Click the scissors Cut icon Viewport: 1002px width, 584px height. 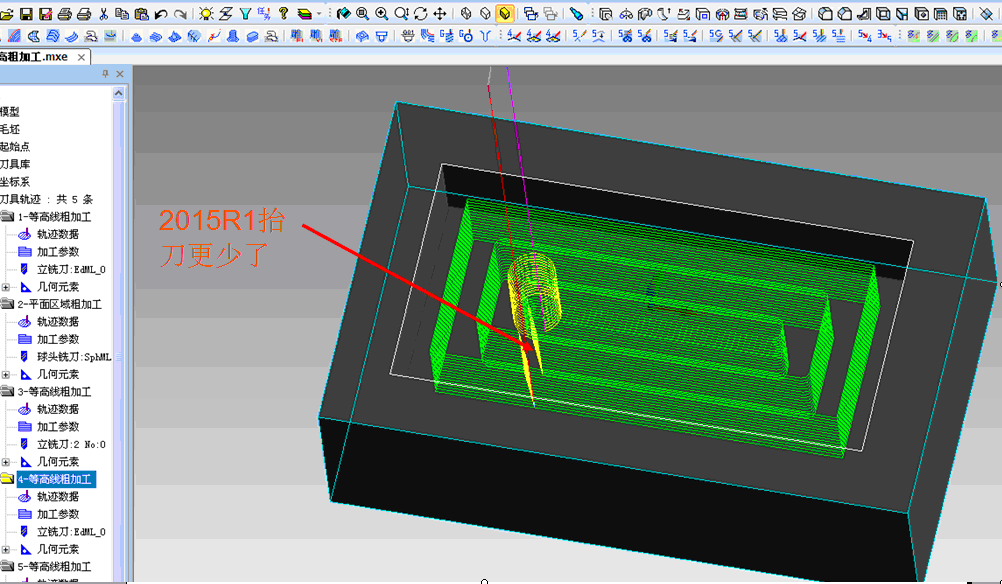click(x=103, y=14)
